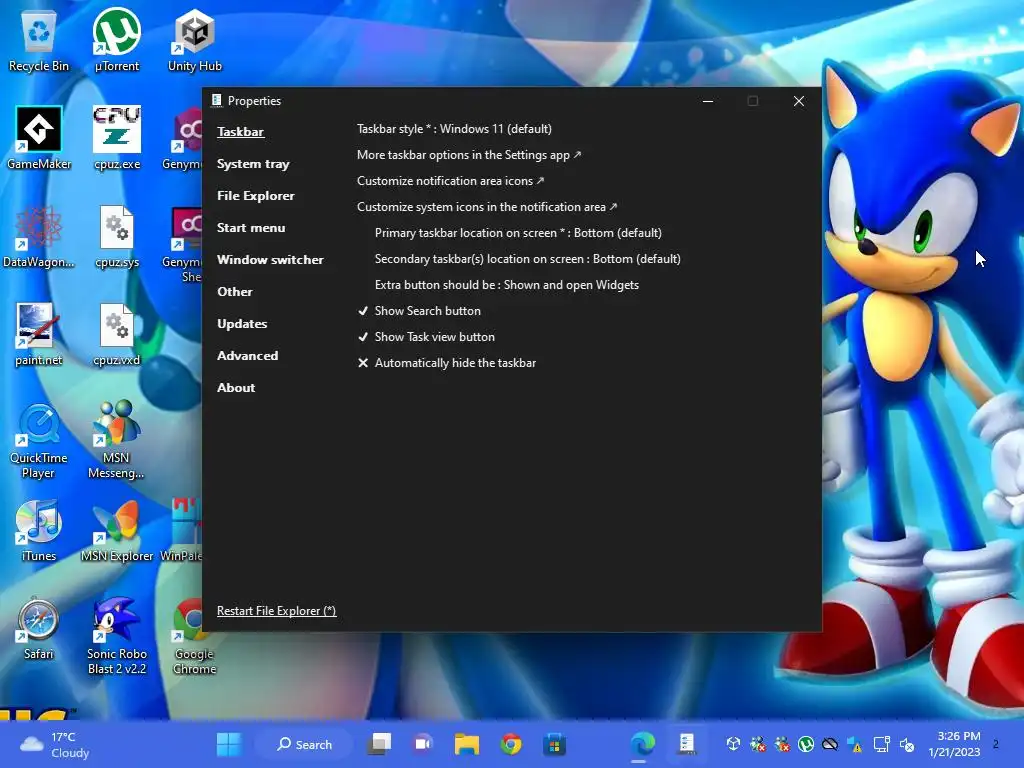The width and height of the screenshot is (1024, 768).
Task: Select the µTorrent desktop shortcut
Action: point(117,41)
